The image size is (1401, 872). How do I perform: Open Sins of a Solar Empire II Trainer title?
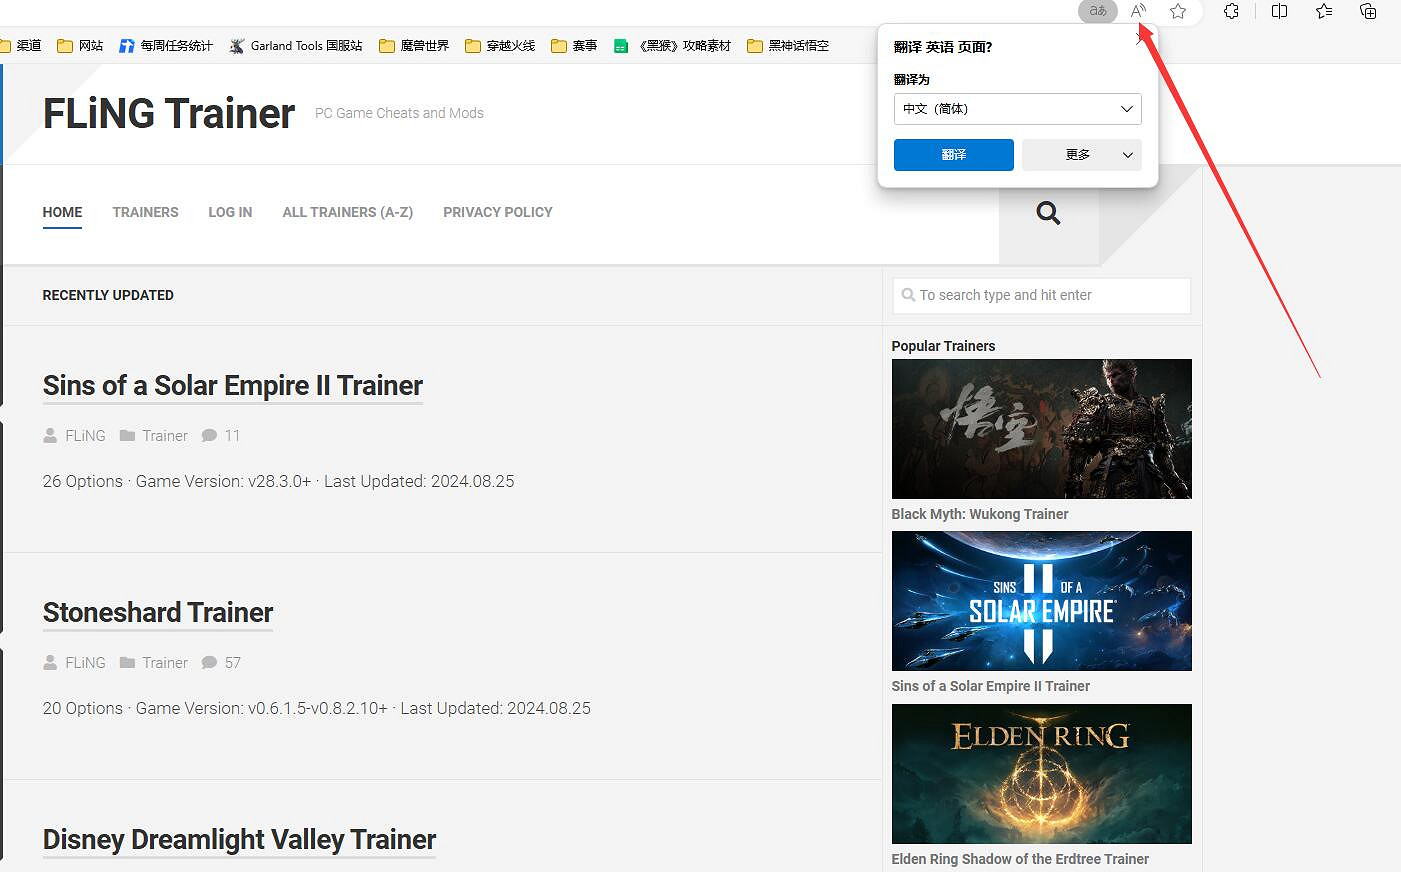pyautogui.click(x=232, y=385)
